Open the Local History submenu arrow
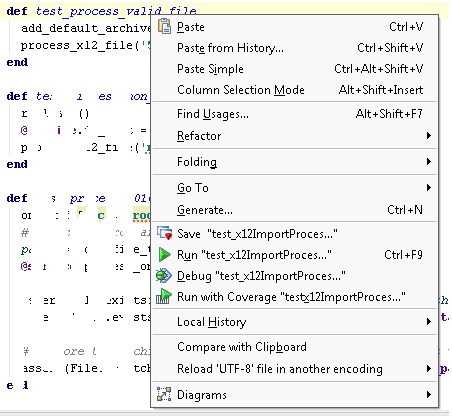The height and width of the screenshot is (417, 452). [429, 322]
